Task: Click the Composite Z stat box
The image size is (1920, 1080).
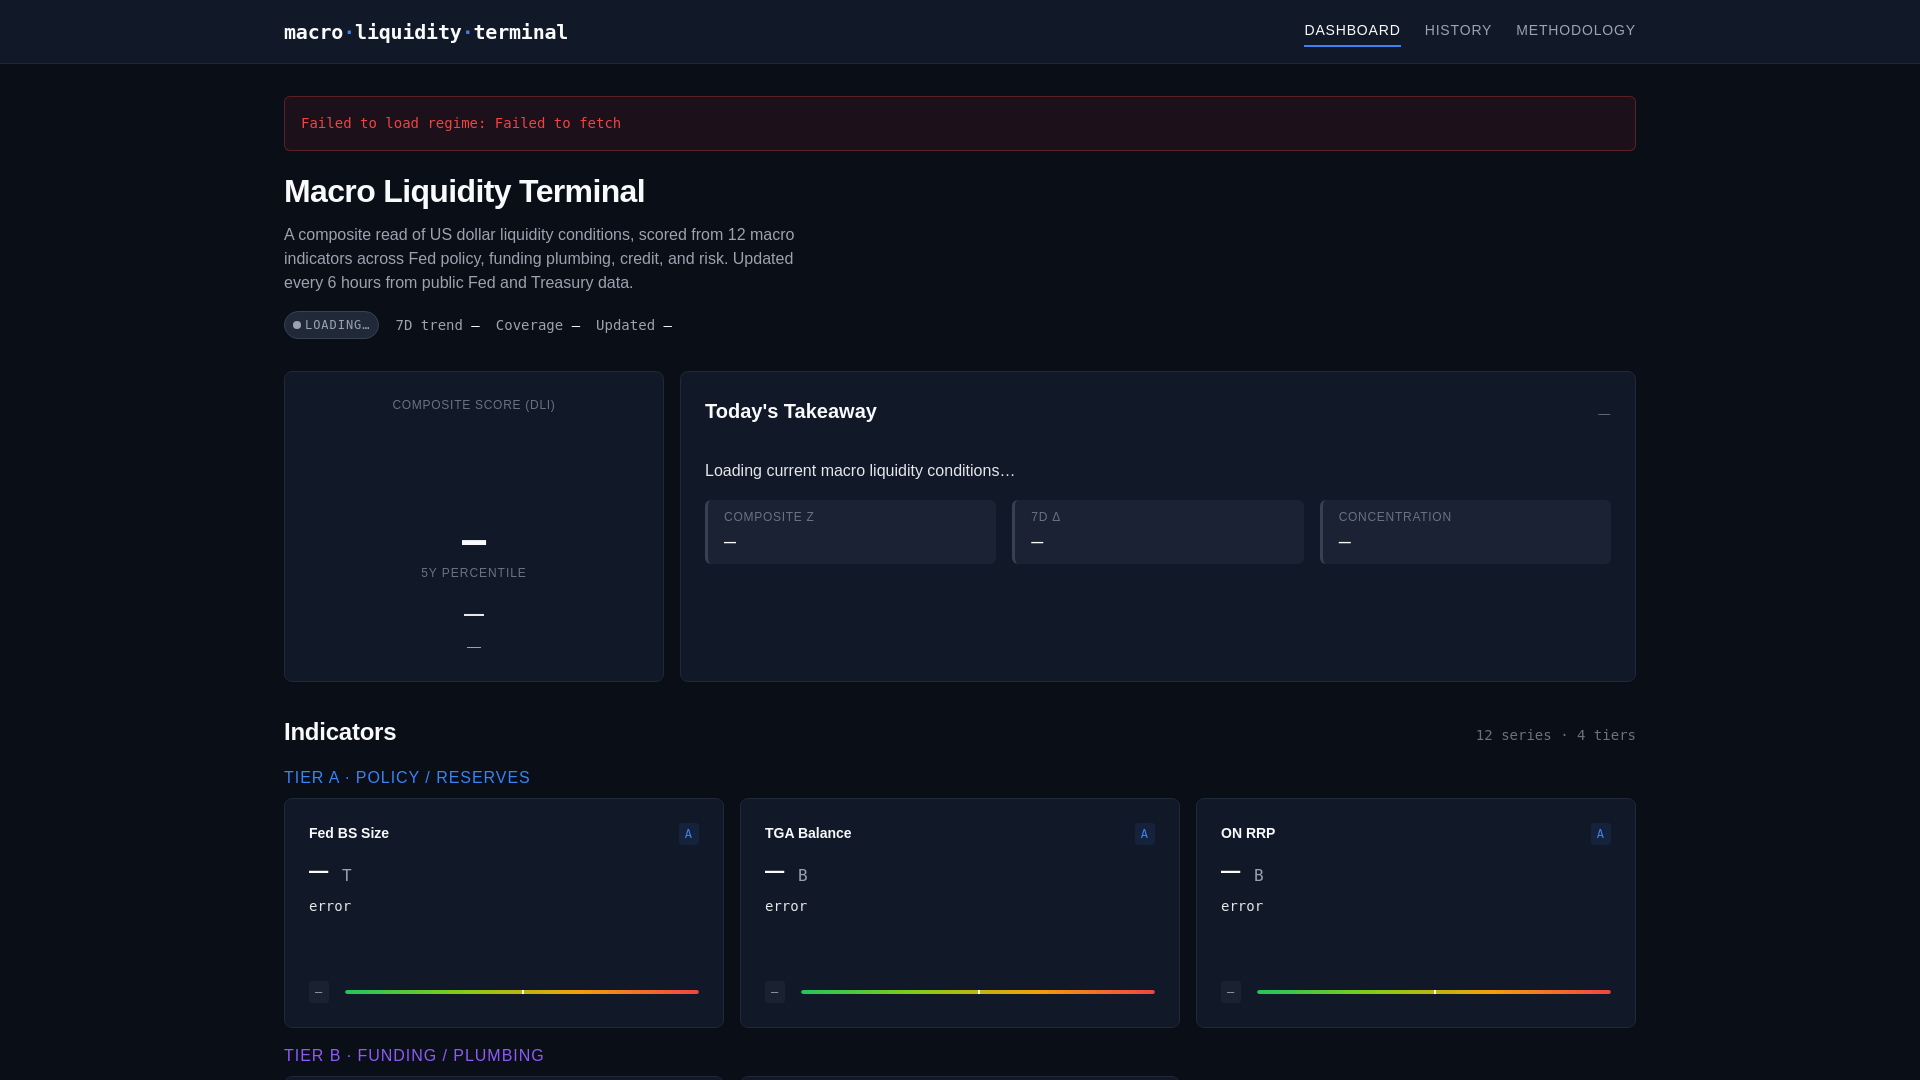Action: click(x=850, y=532)
